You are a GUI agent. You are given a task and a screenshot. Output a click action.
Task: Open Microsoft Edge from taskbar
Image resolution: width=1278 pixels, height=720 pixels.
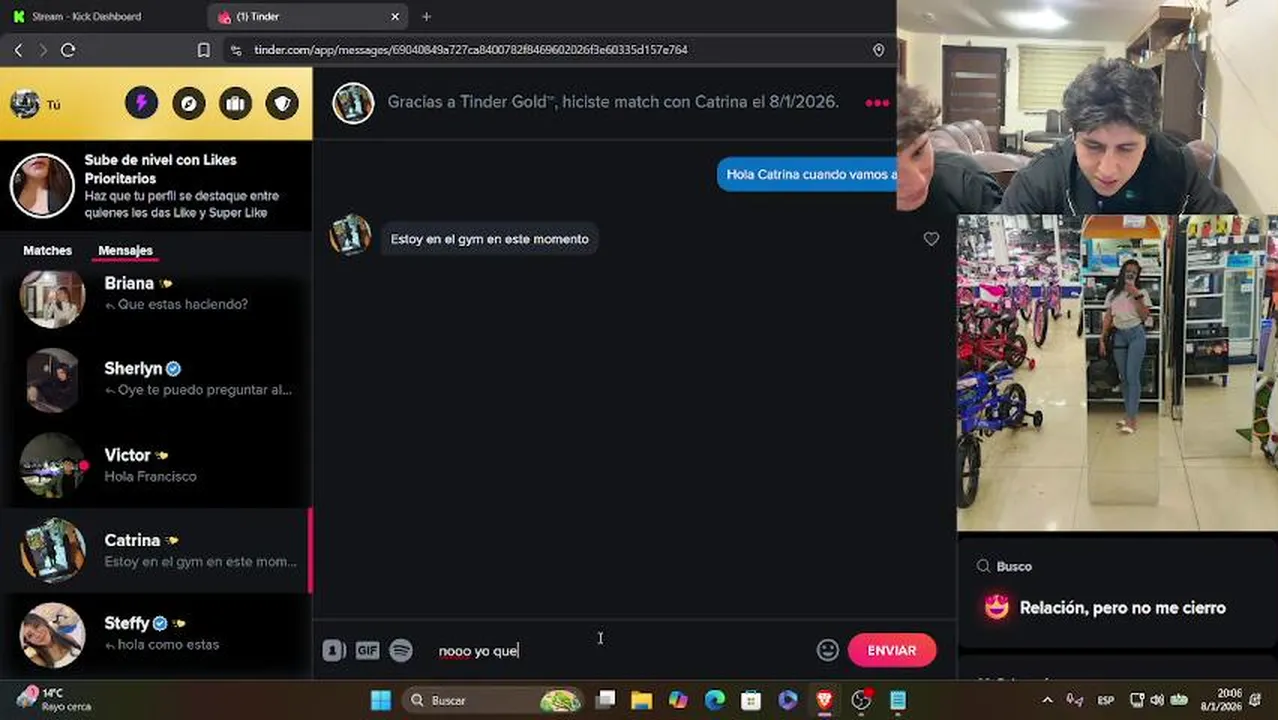(714, 700)
